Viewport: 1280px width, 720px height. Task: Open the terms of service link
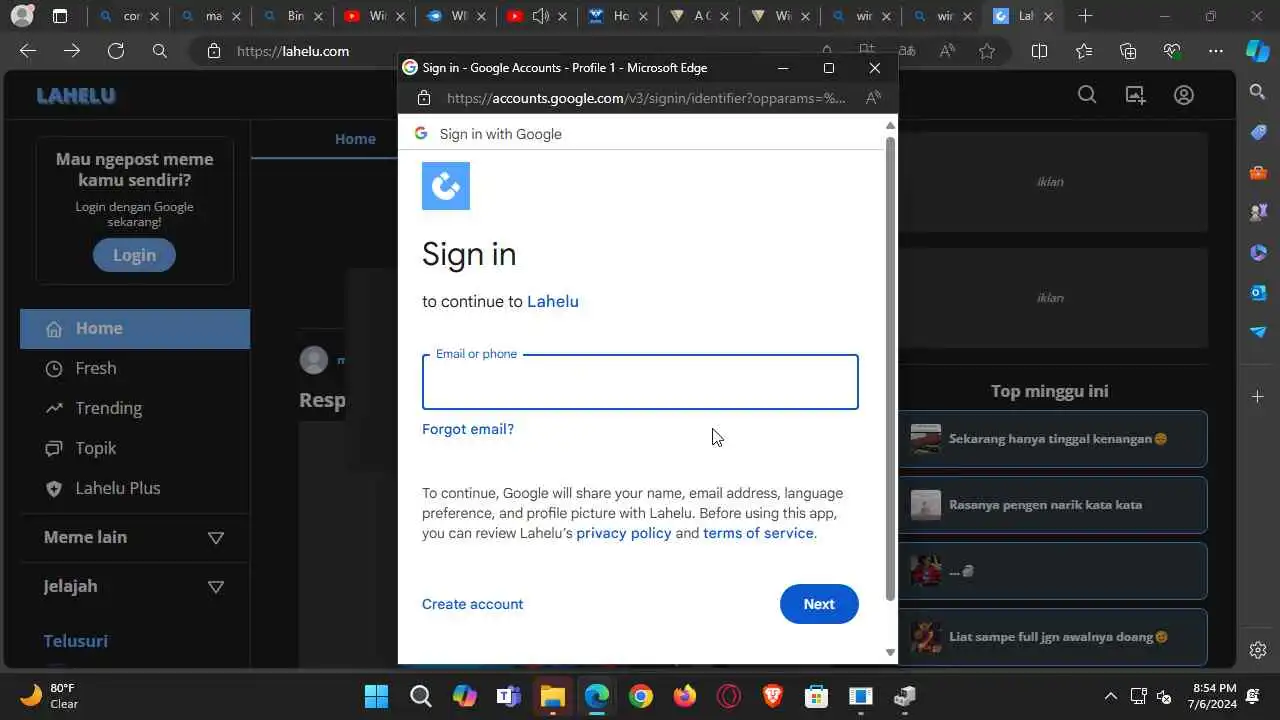758,533
